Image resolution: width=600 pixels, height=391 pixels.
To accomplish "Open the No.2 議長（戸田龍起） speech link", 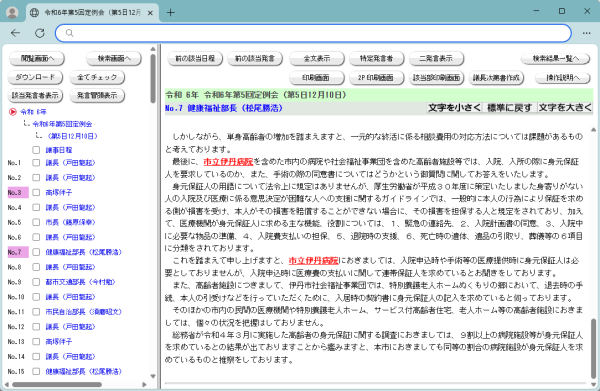I will (70, 178).
